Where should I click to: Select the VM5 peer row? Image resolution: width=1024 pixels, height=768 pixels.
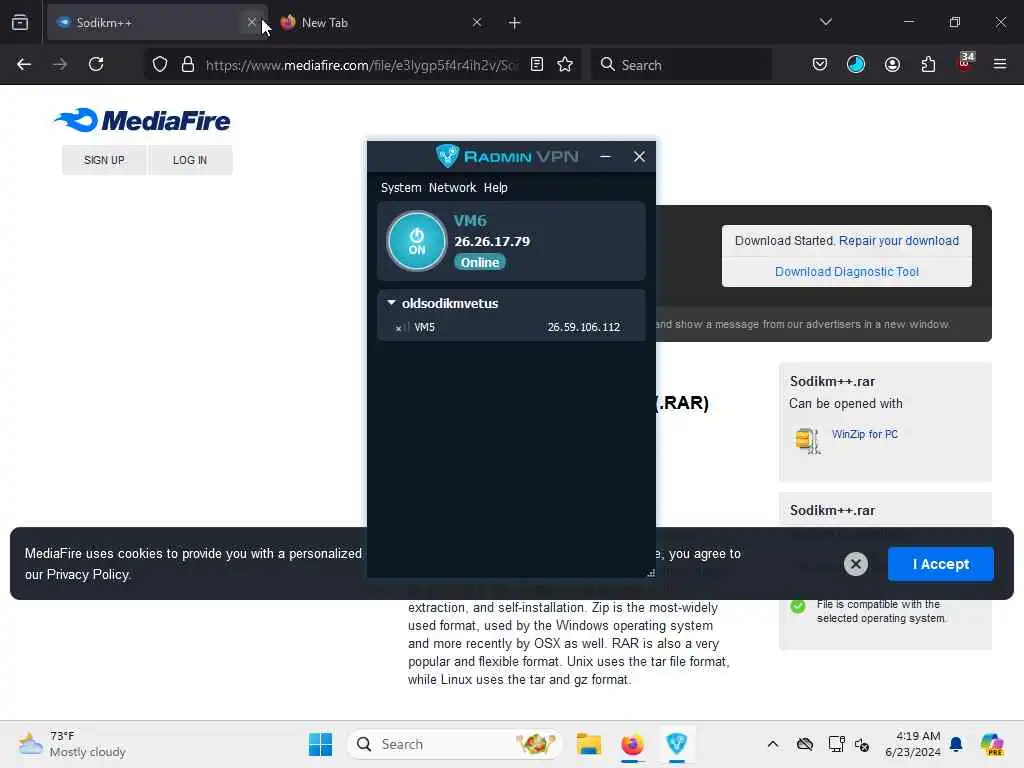(x=511, y=327)
